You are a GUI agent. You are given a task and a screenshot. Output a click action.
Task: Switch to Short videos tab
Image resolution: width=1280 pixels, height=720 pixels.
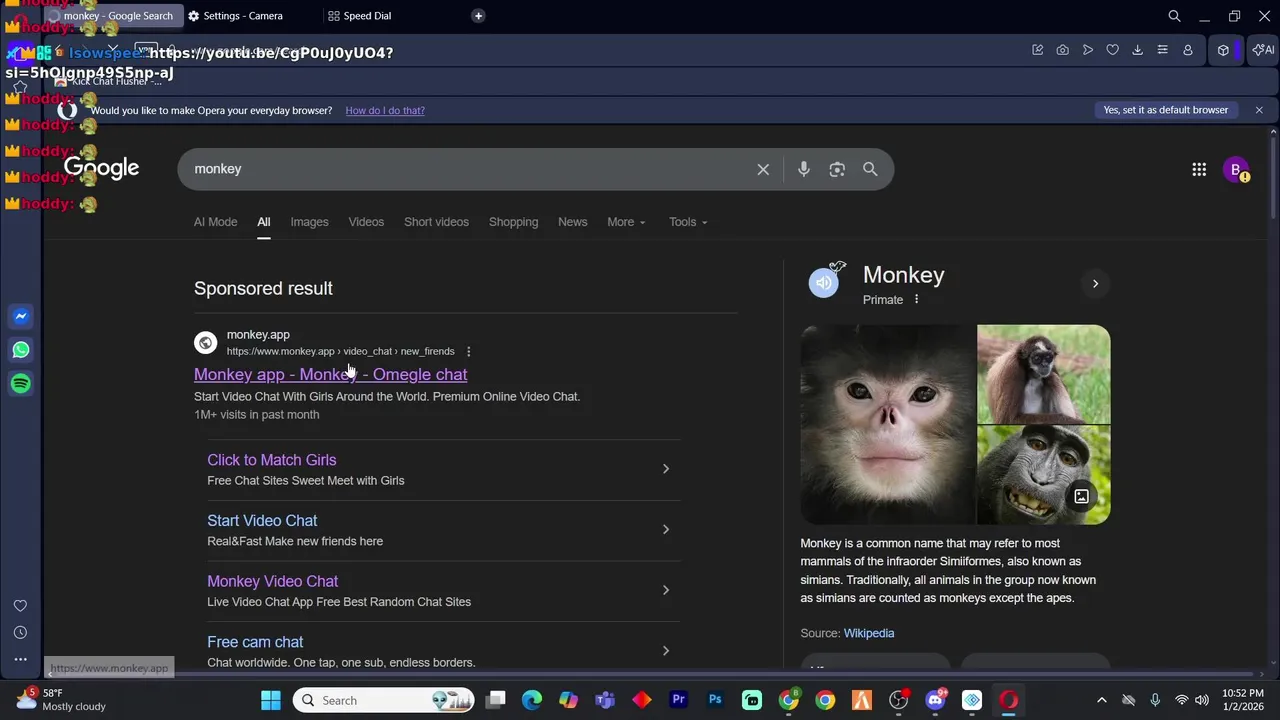click(436, 222)
